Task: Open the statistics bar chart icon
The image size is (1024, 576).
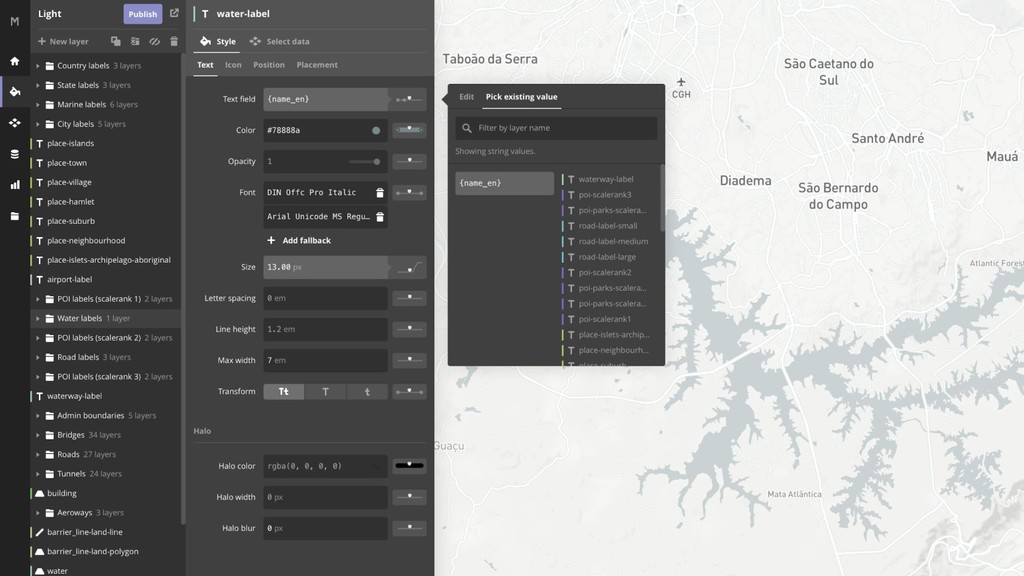Action: point(14,185)
